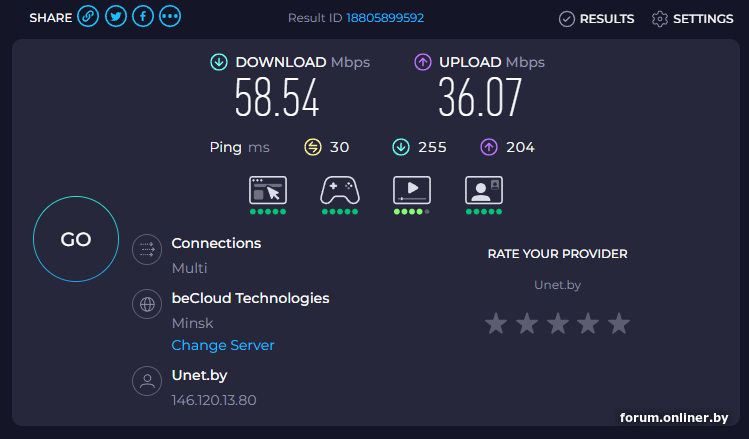Click the gaming controller quality icon
Screen dimensions: 749x439
pos(339,189)
